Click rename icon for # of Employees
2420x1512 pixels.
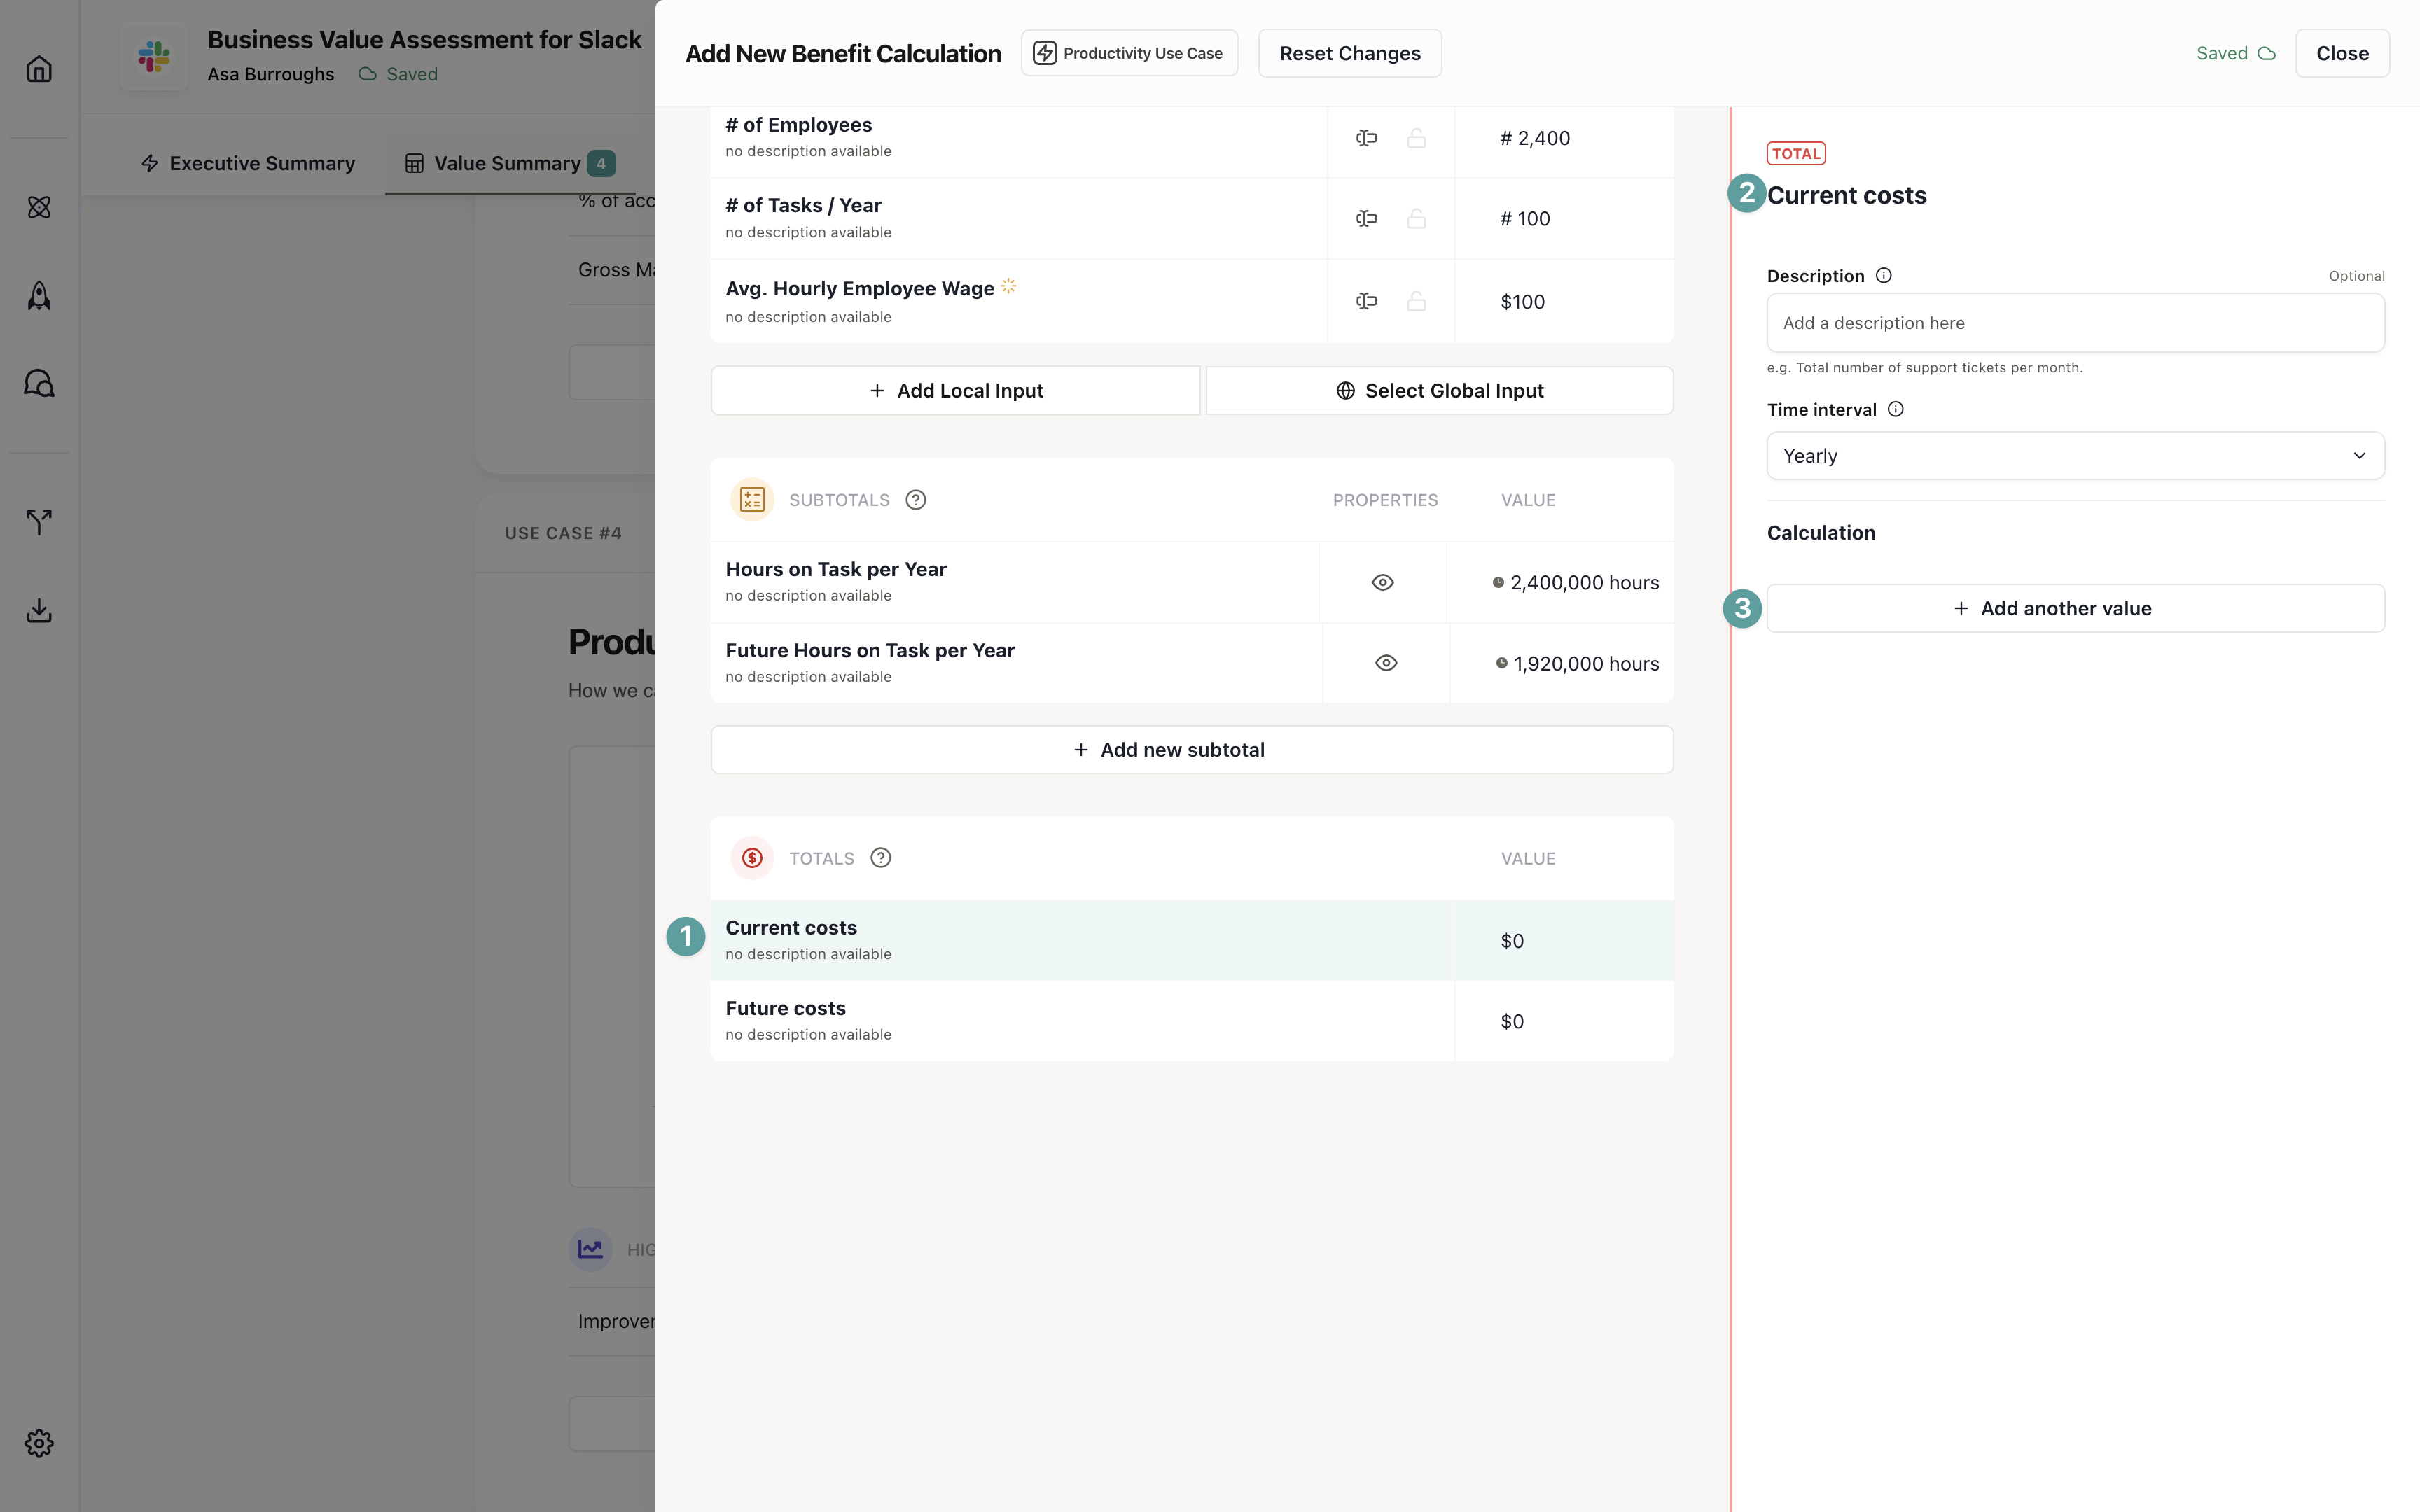click(1366, 138)
